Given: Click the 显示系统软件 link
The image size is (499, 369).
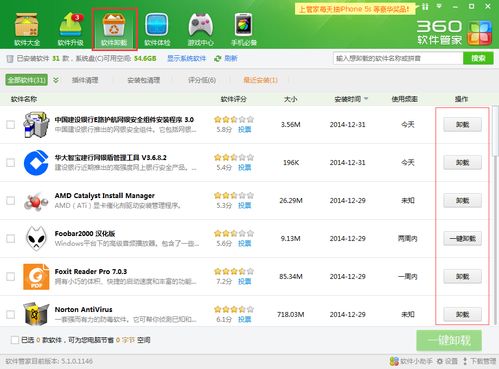Looking at the screenshot, I should [x=187, y=59].
